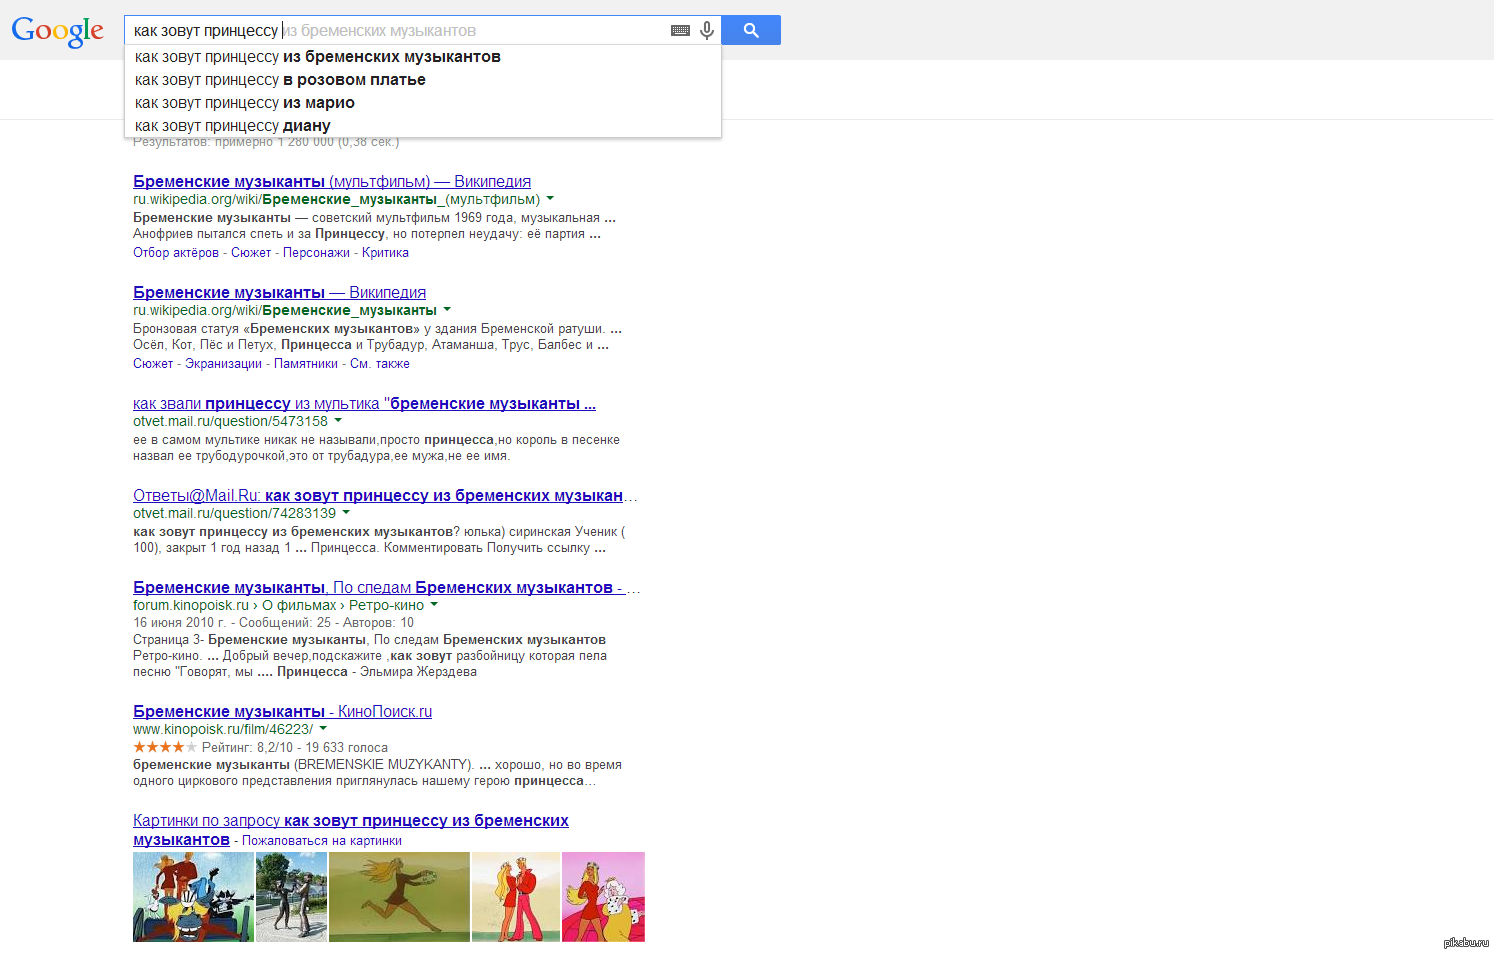Expand arrow next to first Wikipedia мультфильм URL

point(550,199)
